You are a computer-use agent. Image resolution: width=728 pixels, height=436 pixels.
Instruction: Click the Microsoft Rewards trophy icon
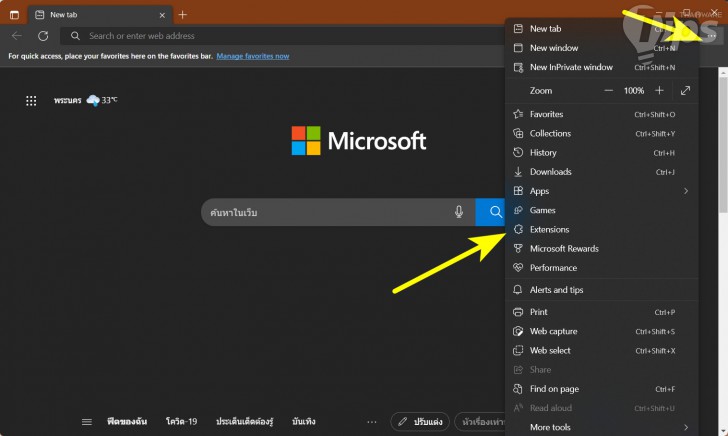[x=518, y=248]
